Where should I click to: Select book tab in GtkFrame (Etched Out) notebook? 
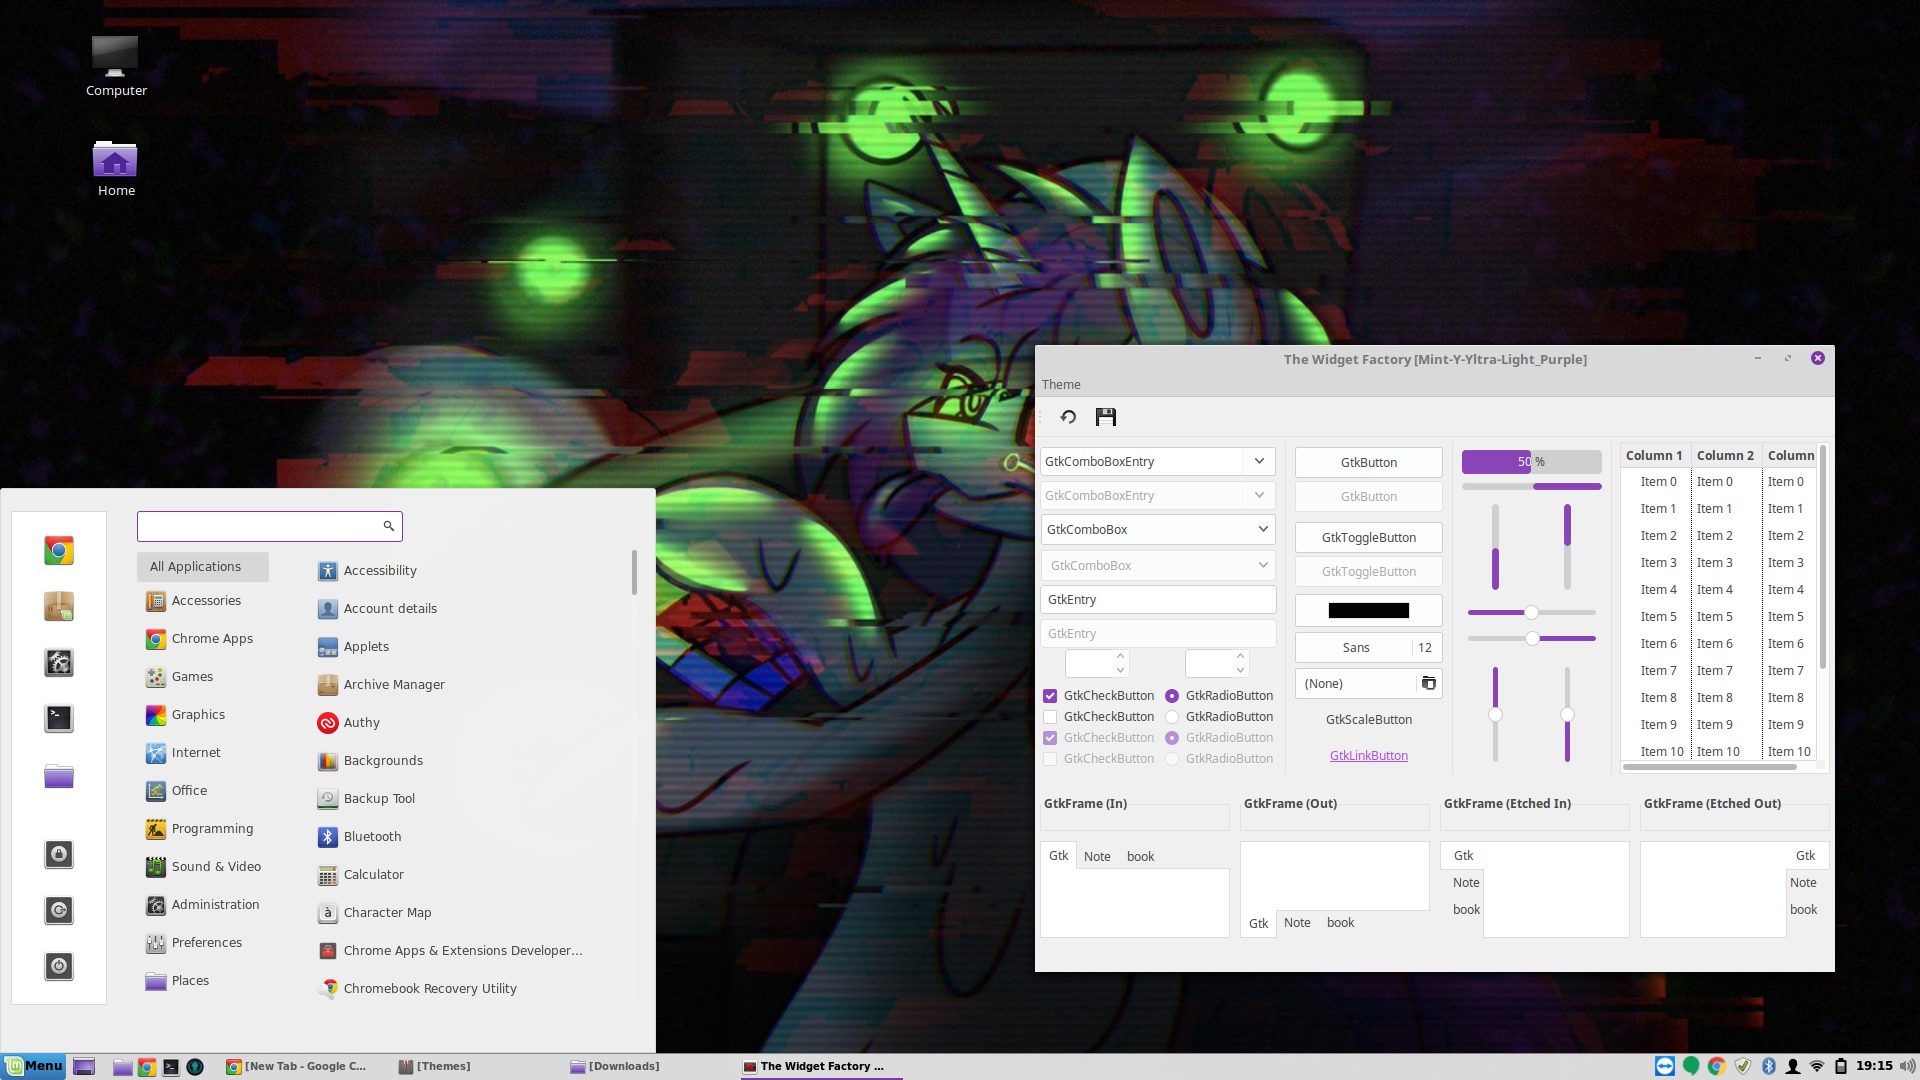point(1804,909)
